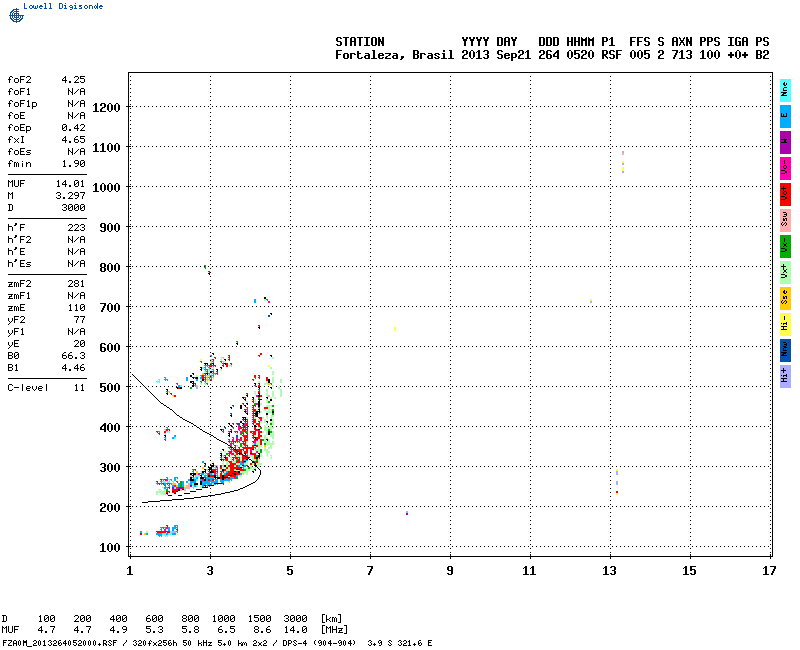The width and height of the screenshot is (800, 650).
Task: Click the light green Vx+ legend swatch
Action: pyautogui.click(x=785, y=272)
